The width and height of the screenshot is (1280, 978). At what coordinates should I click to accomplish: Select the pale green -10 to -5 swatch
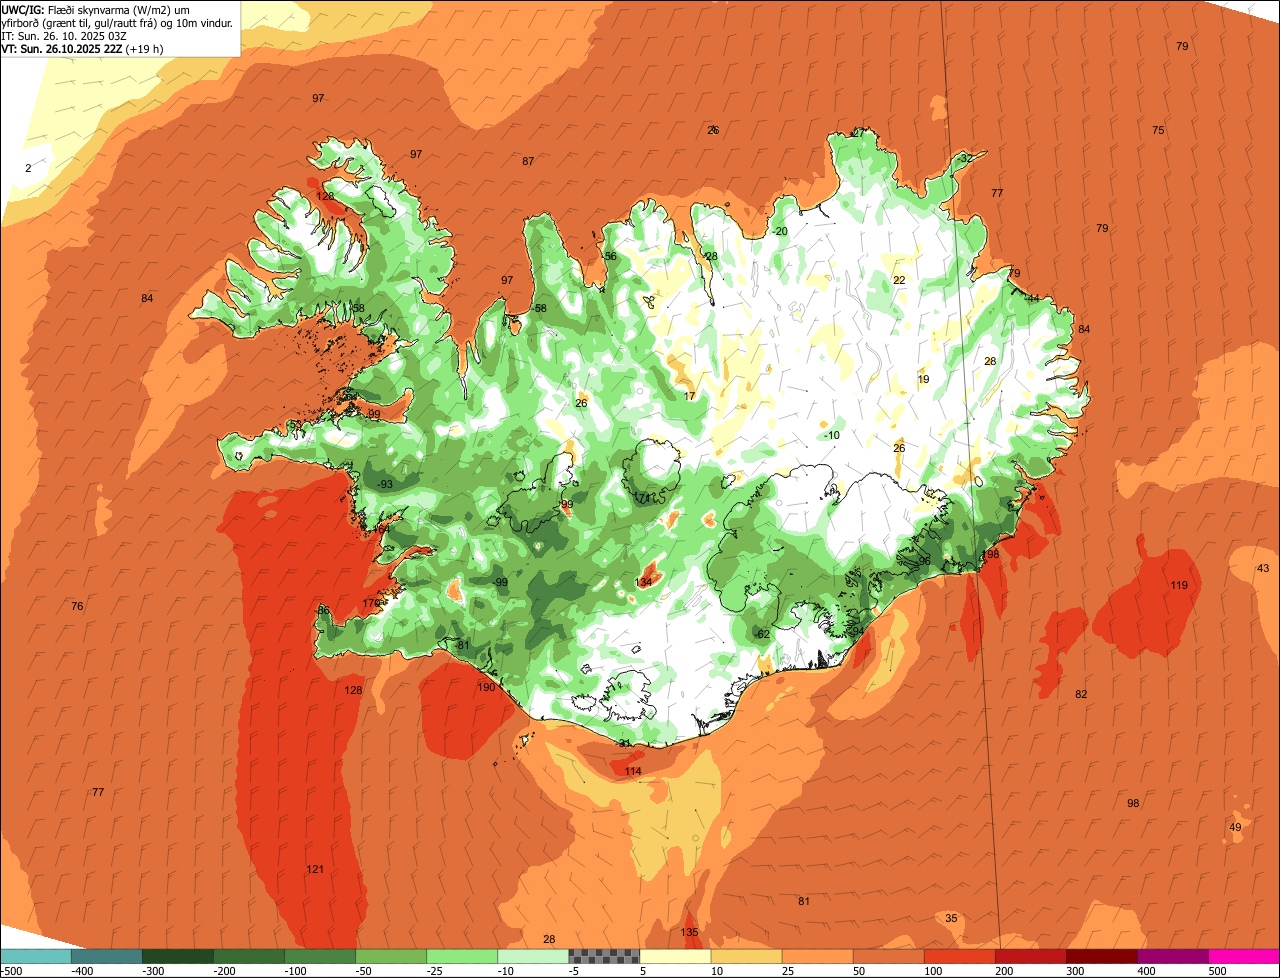coord(533,956)
